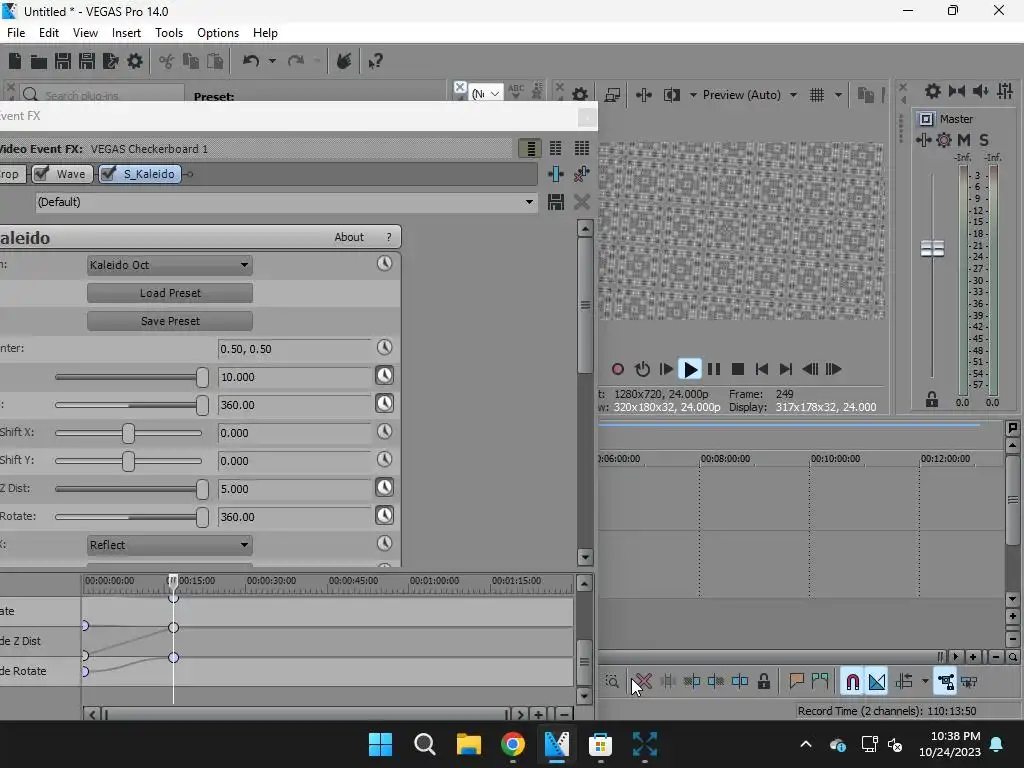Open the View menu

click(x=85, y=33)
